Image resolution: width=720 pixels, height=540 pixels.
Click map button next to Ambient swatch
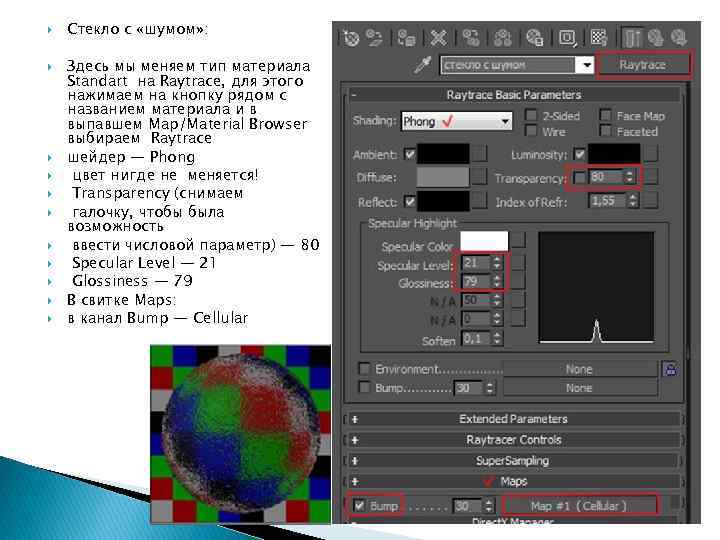(x=479, y=154)
